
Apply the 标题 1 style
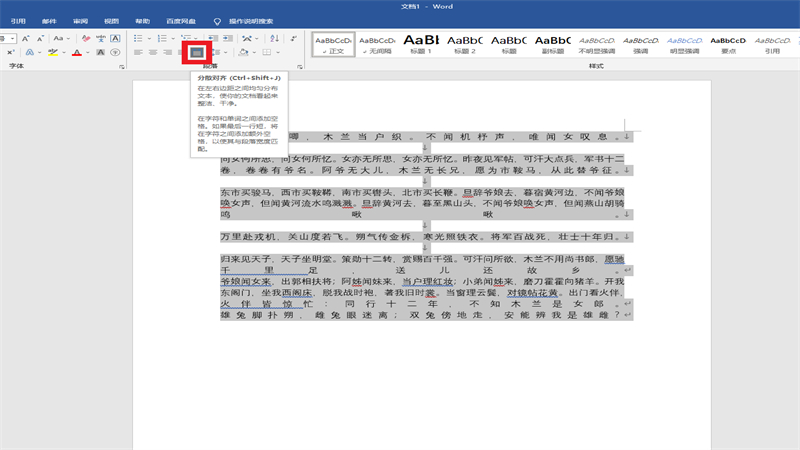point(421,44)
